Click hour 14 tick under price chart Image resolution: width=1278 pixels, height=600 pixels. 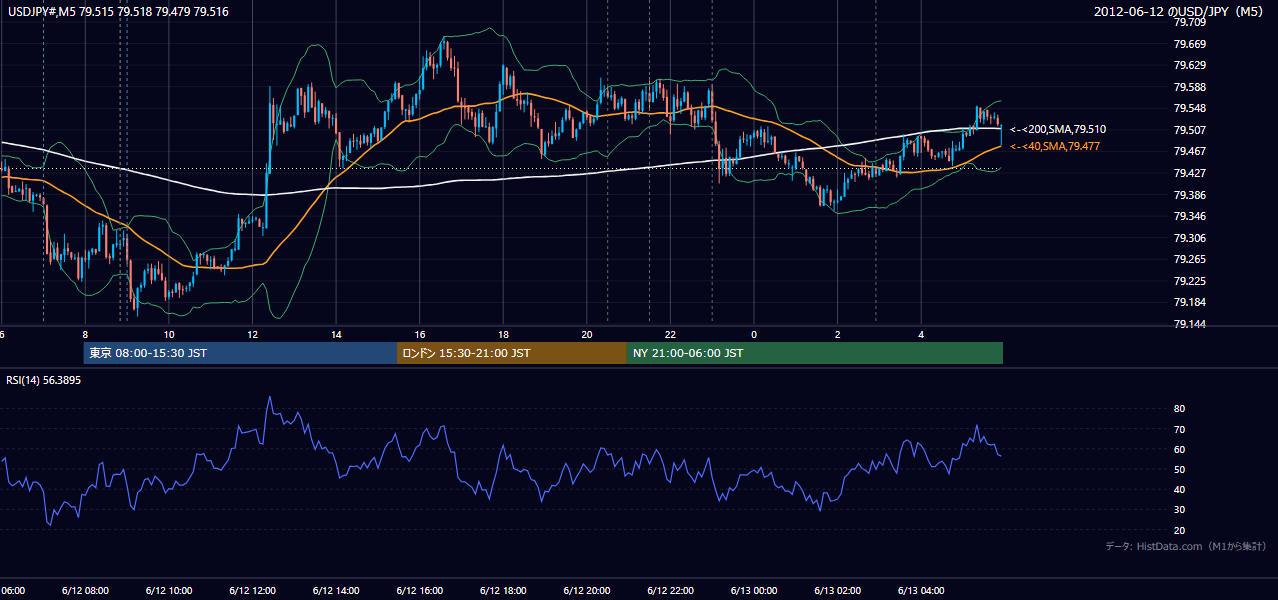(336, 334)
